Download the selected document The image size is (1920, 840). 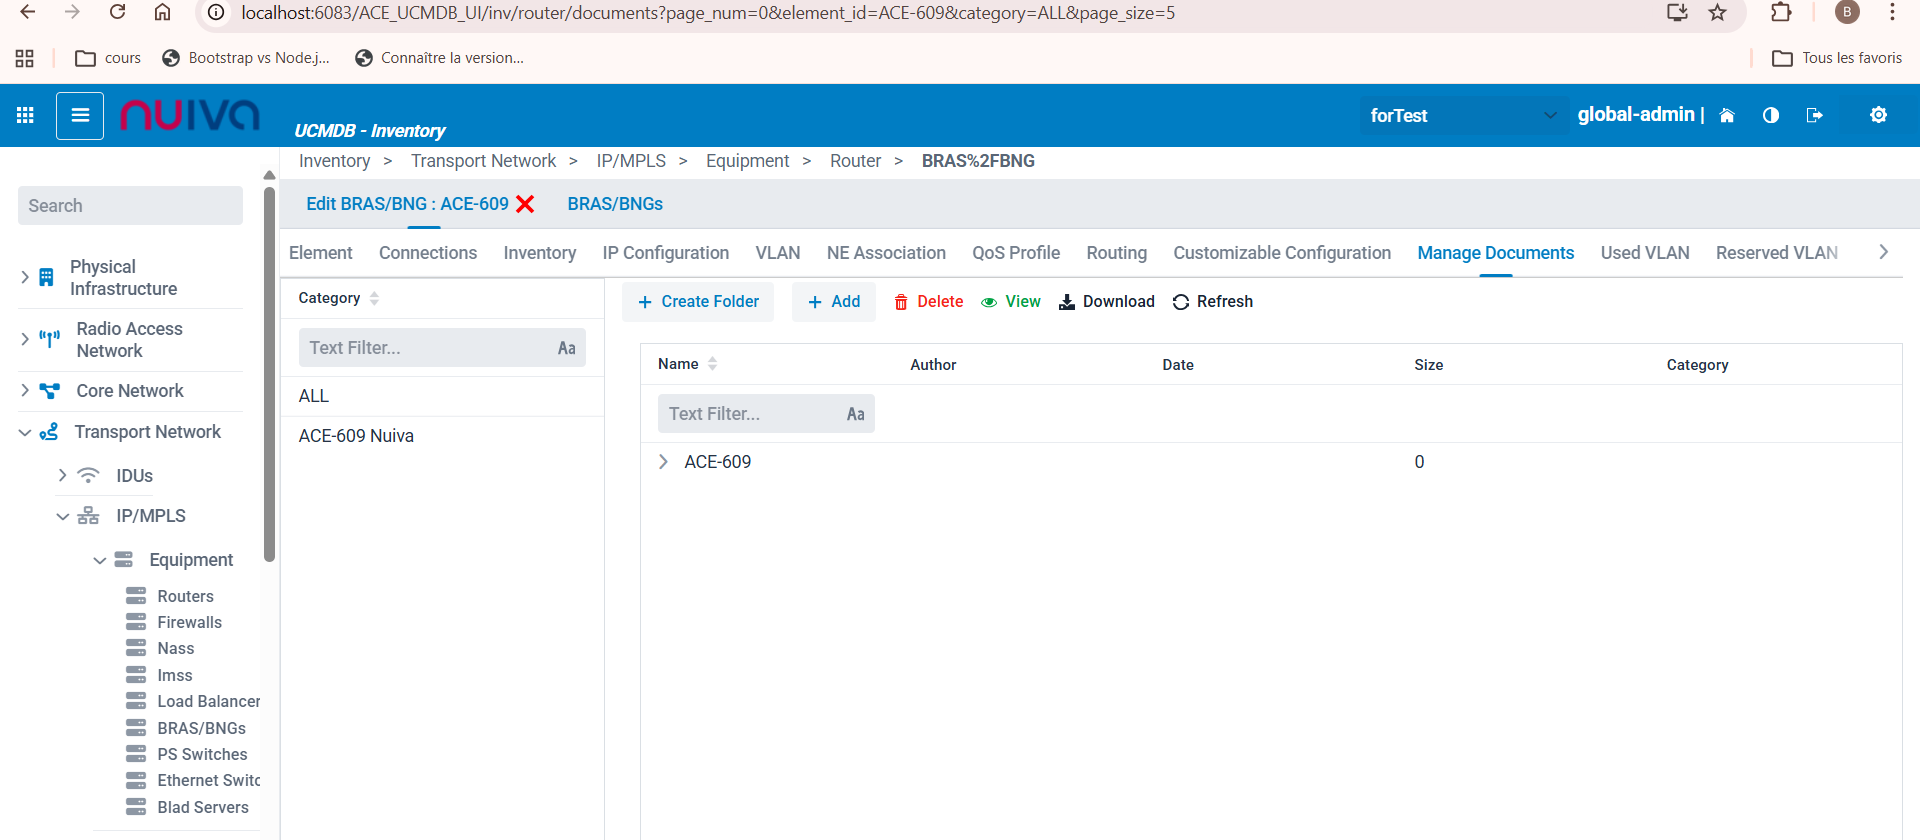[1106, 302]
